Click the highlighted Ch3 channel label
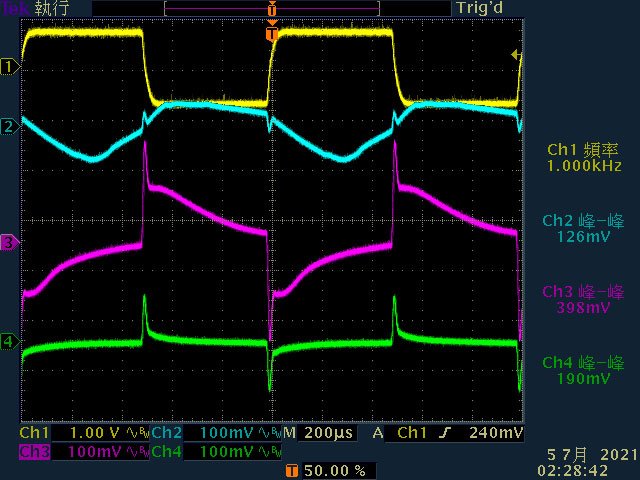Viewport: 640px width, 480px height. [34, 451]
